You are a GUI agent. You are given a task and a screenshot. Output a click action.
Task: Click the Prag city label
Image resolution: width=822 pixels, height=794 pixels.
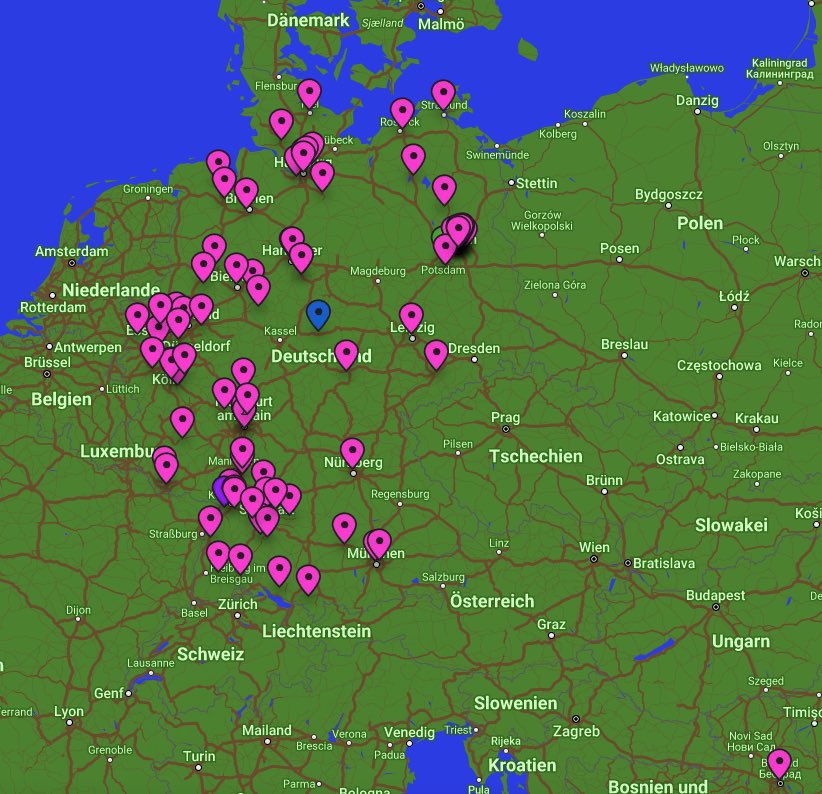click(x=505, y=417)
